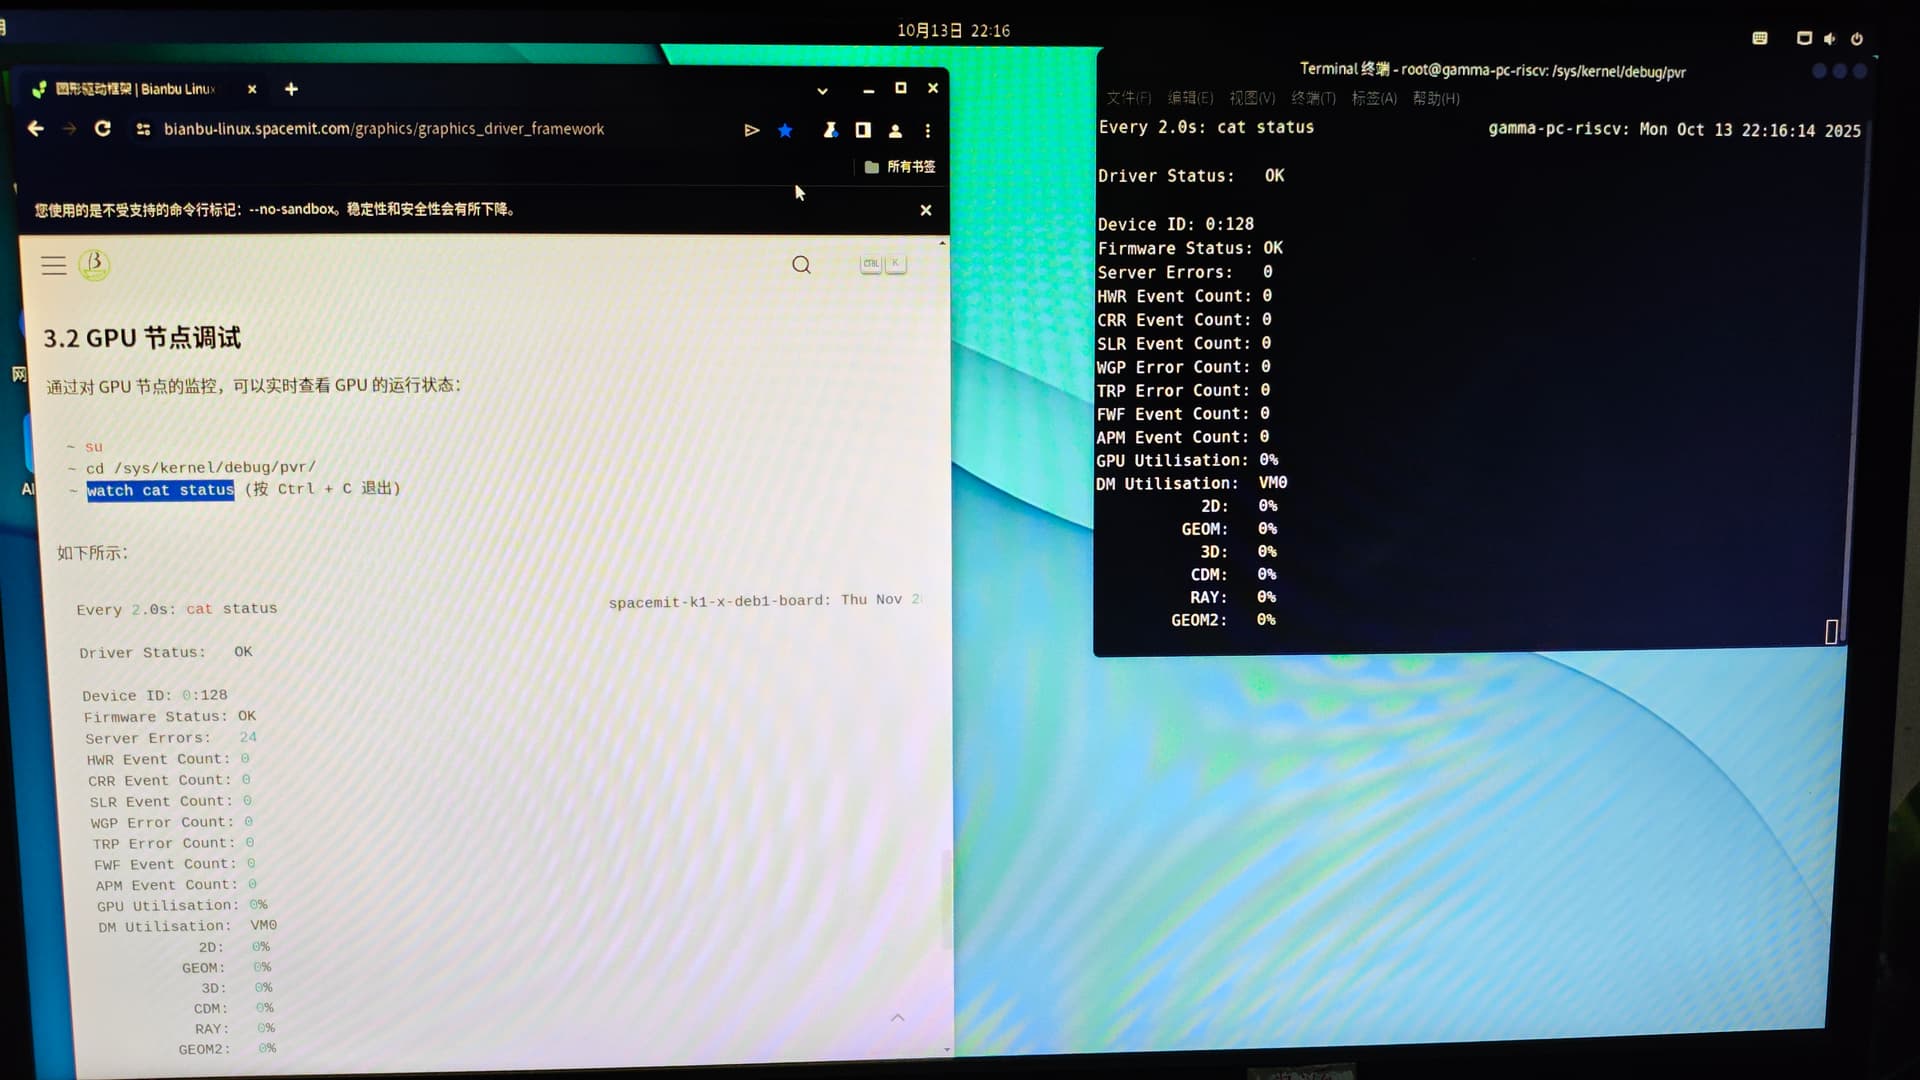Image resolution: width=1920 pixels, height=1080 pixels.
Task: Open the power menu tray icon
Action: pyautogui.click(x=1857, y=38)
